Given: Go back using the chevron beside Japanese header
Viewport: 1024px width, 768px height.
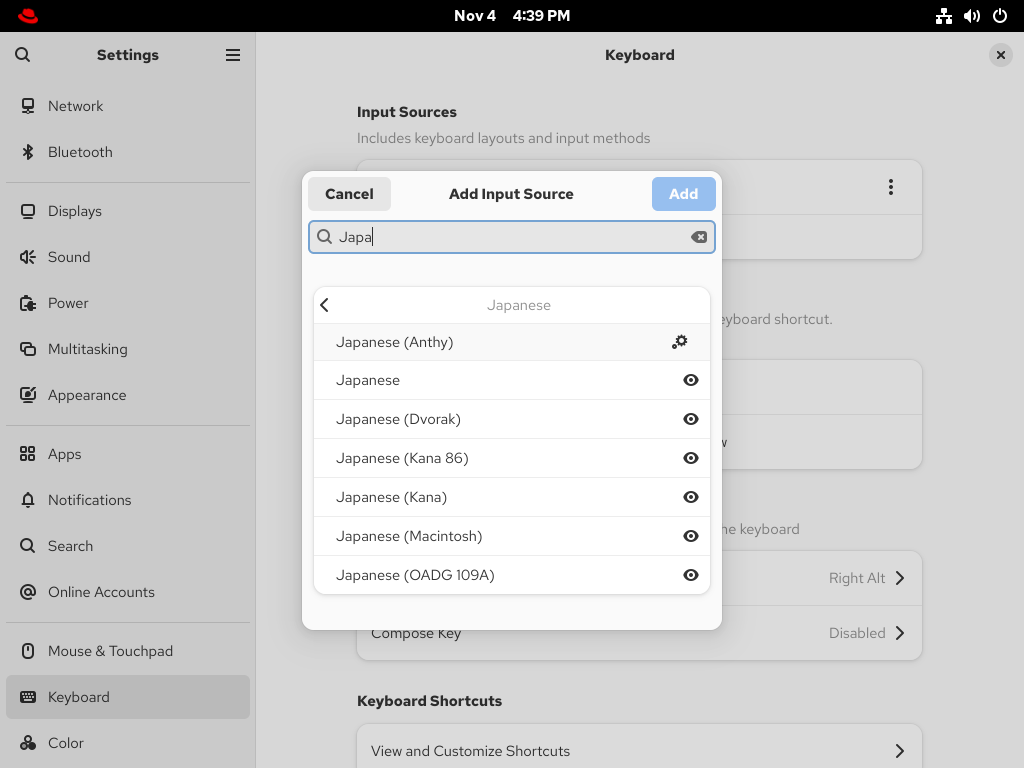Looking at the screenshot, I should coord(325,305).
